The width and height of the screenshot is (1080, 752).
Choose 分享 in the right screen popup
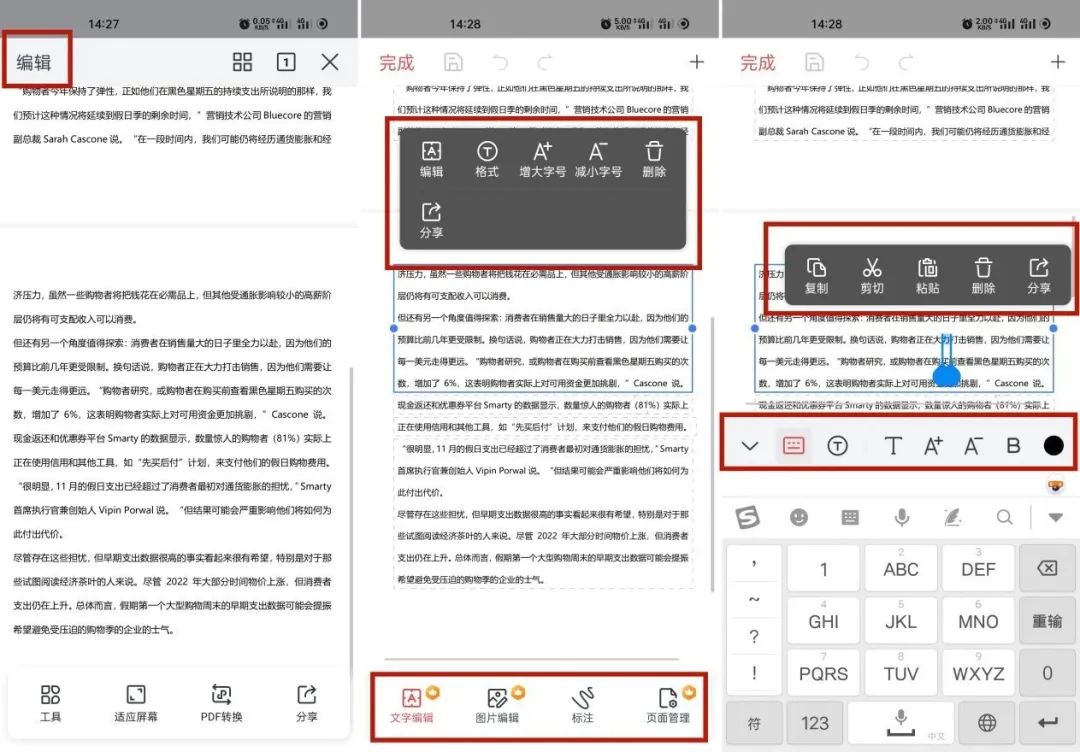(x=1039, y=275)
